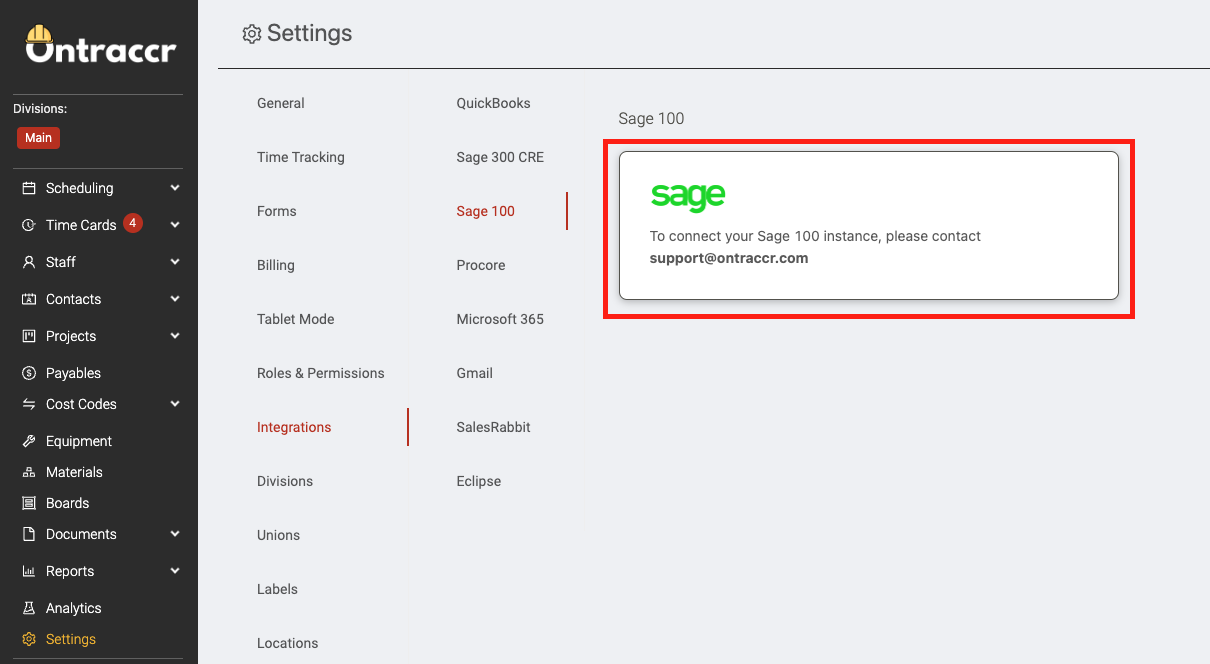The width and height of the screenshot is (1210, 664).
Task: Open the General settings tab
Action: (281, 103)
